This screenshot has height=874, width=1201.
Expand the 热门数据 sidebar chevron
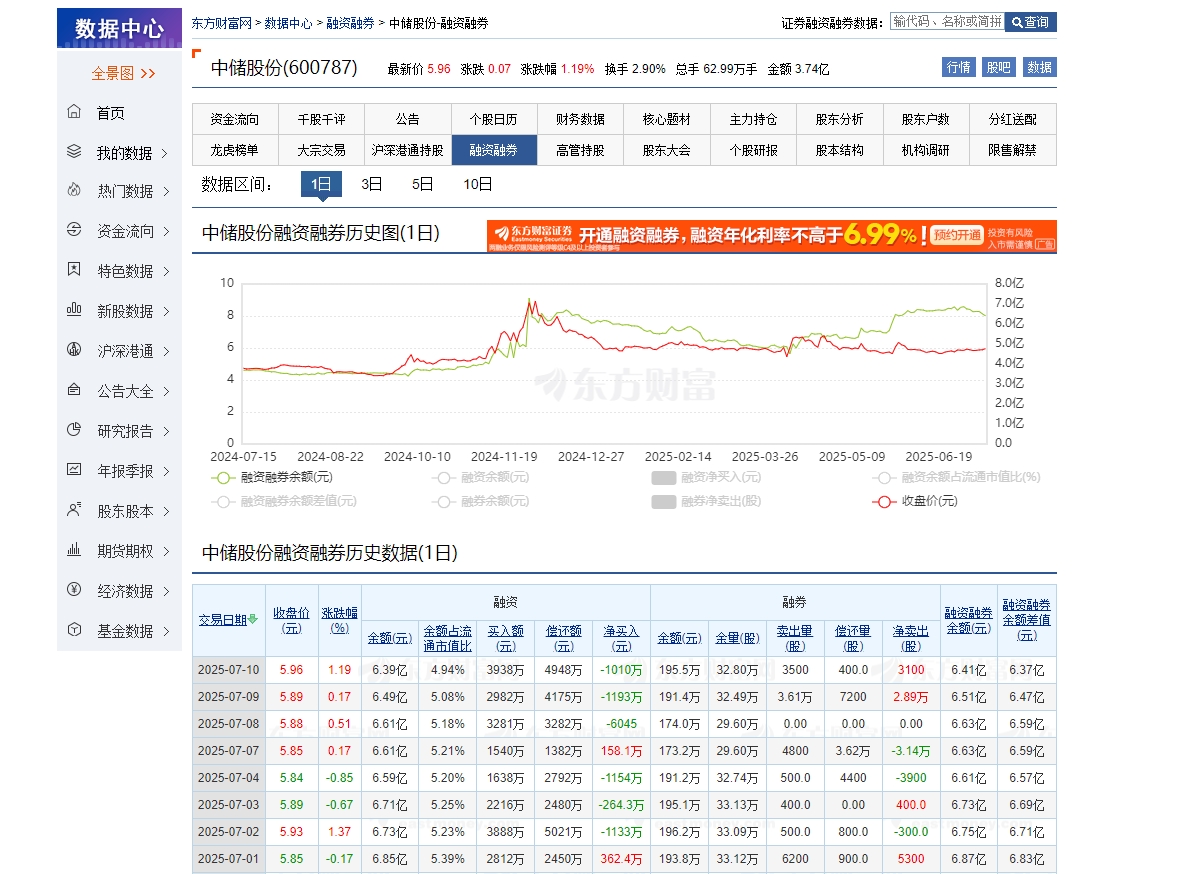click(x=165, y=191)
